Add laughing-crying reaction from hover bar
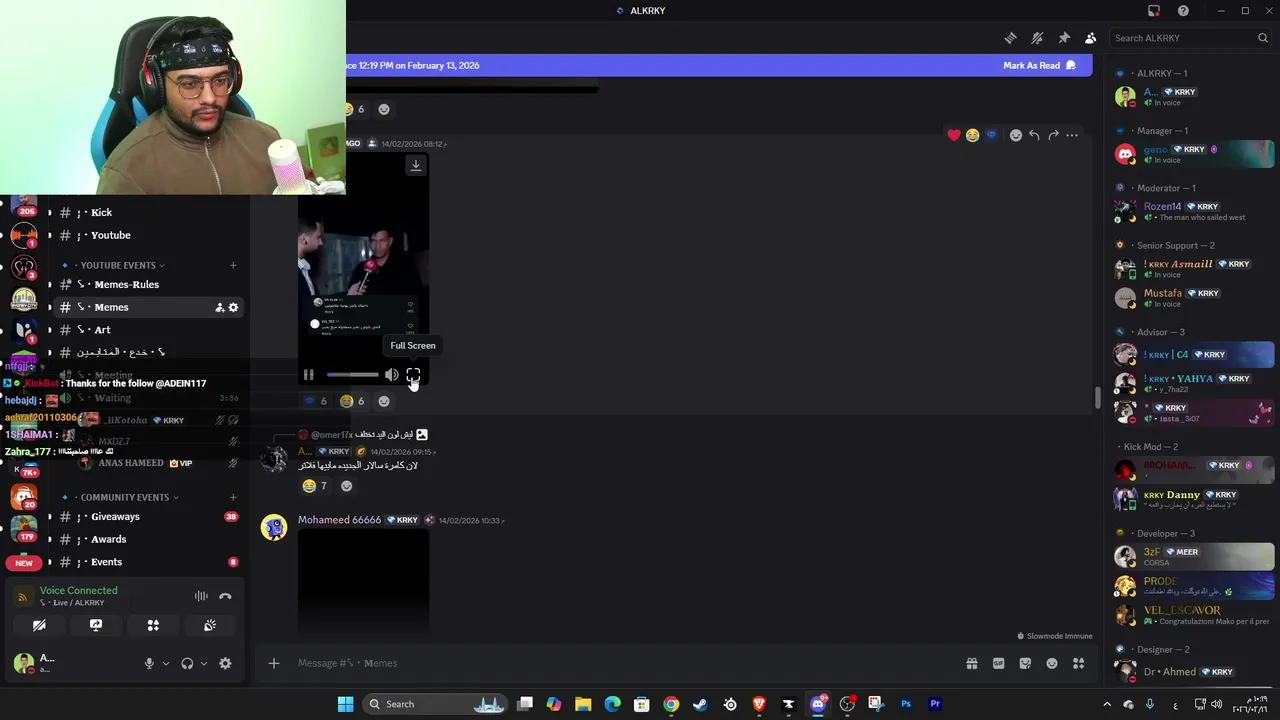Viewport: 1280px width, 720px height. (972, 135)
